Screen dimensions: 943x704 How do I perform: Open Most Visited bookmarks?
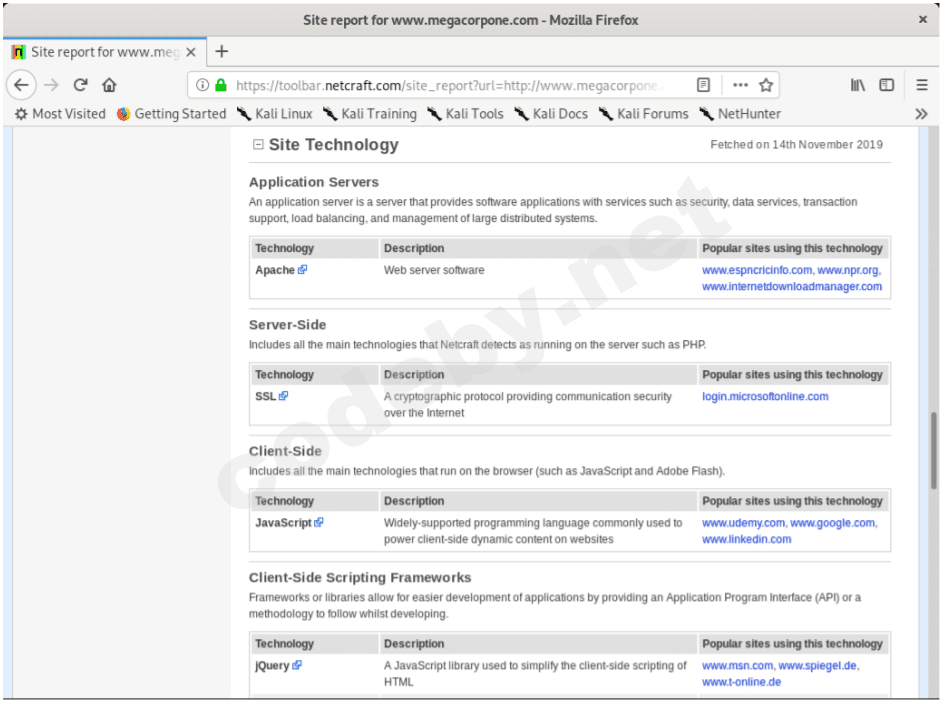[60, 114]
